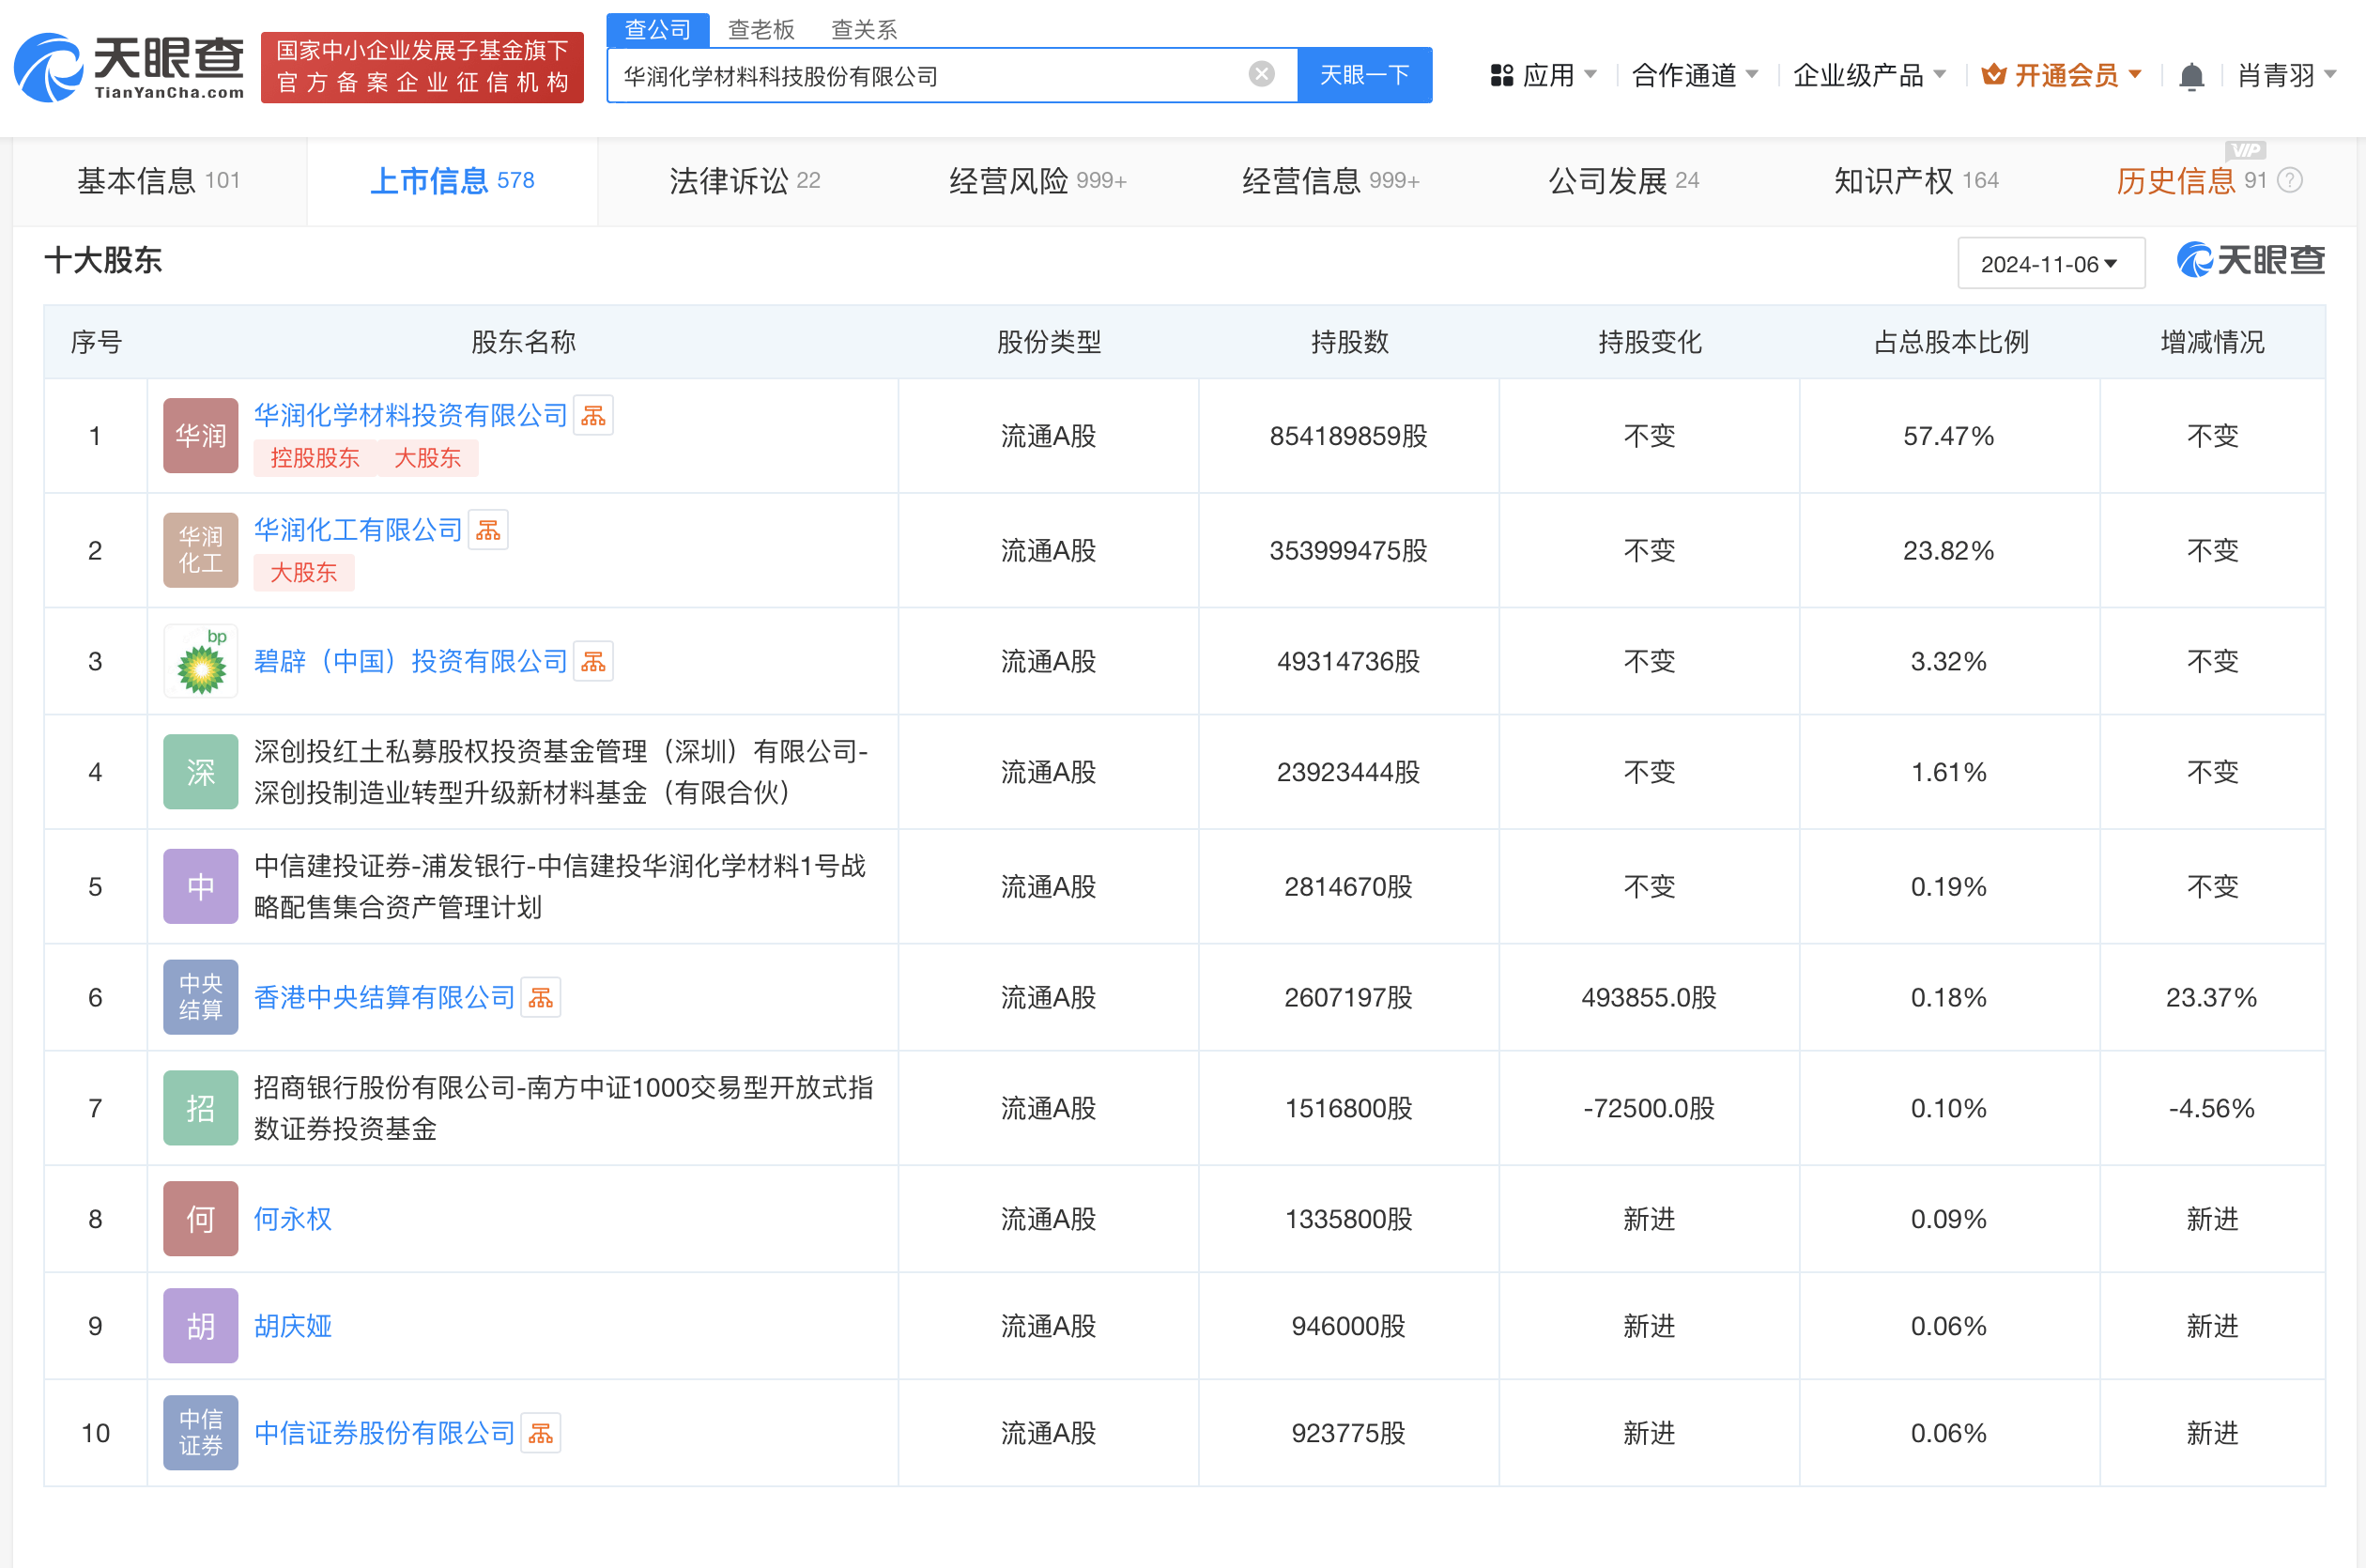2366x1568 pixels.
Task: Open 胡庆娅 shareholder link
Action: click(x=292, y=1326)
